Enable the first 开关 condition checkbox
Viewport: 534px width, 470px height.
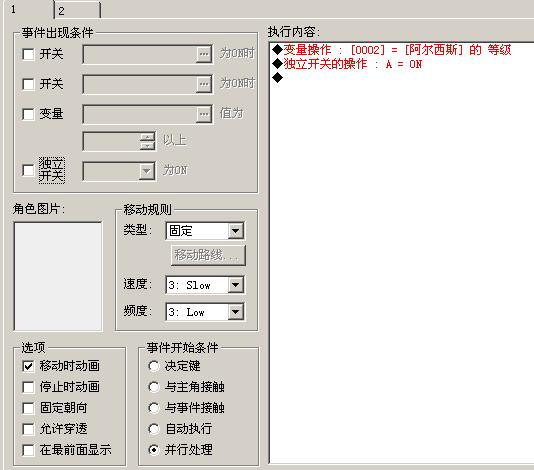(x=28, y=54)
